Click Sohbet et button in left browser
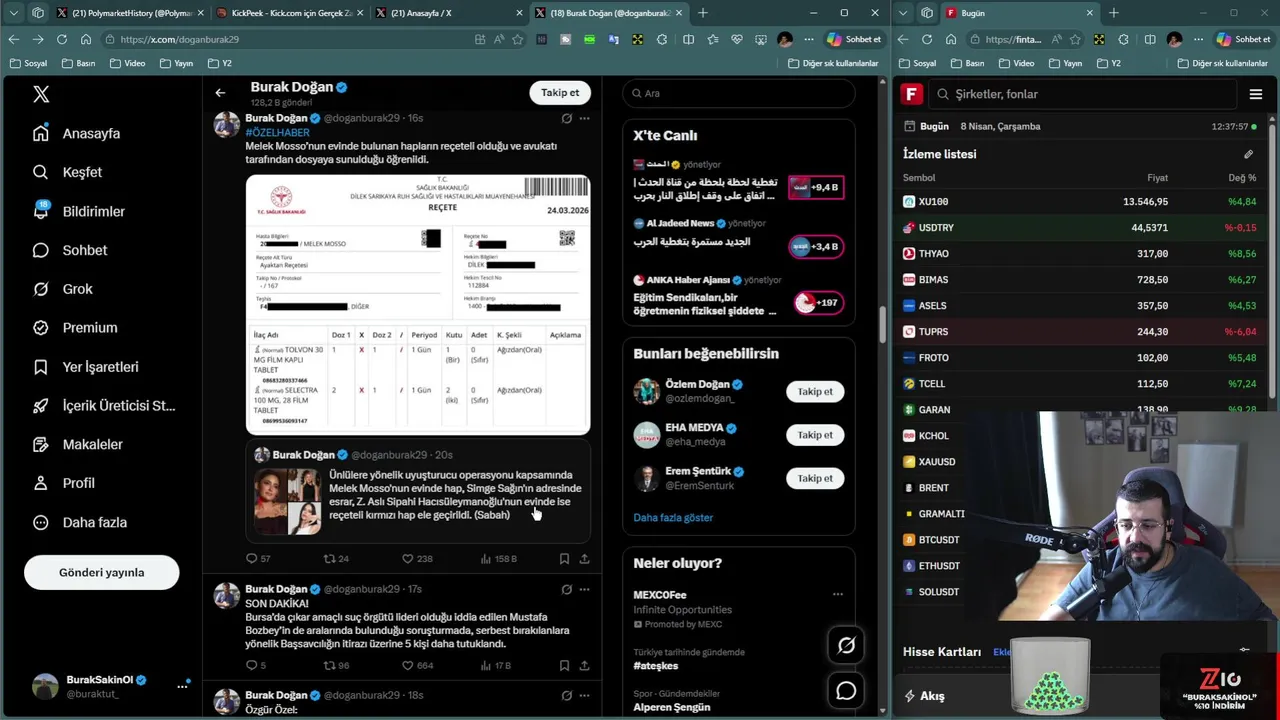Viewport: 1280px width, 720px height. (x=854, y=39)
